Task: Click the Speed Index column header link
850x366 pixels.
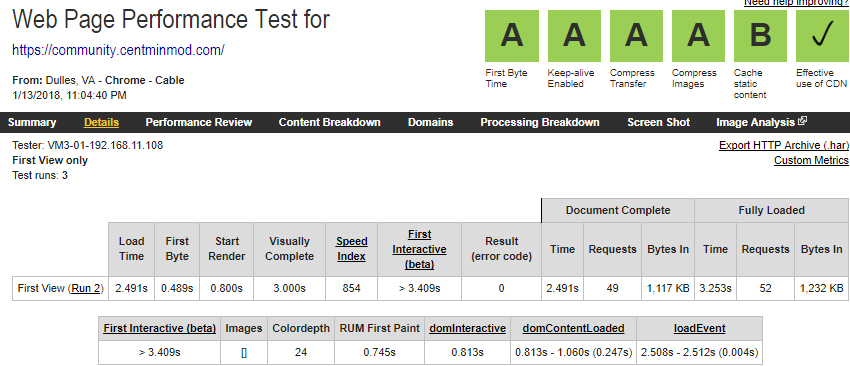Action: 351,249
